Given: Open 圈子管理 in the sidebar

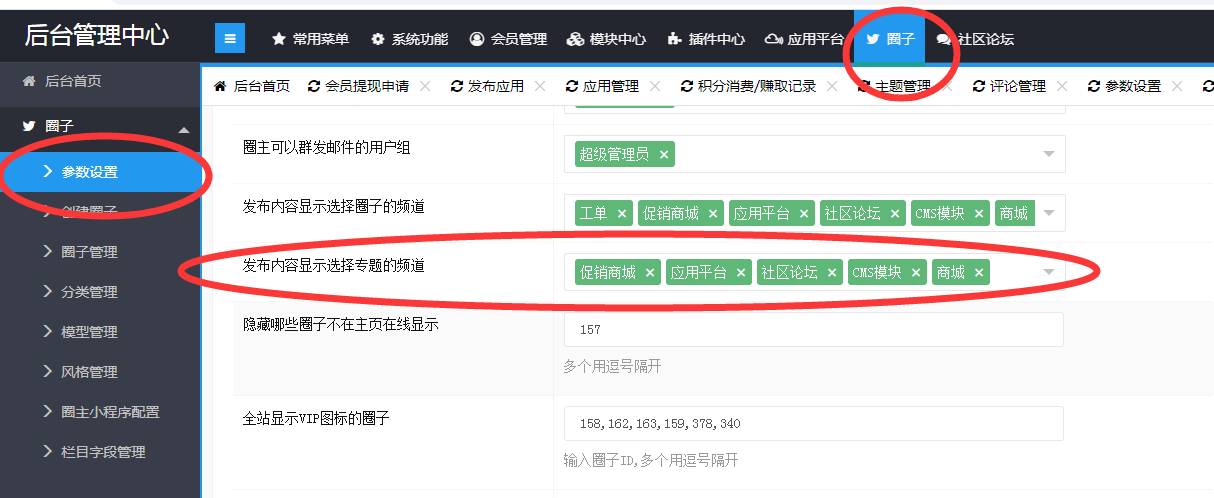Looking at the screenshot, I should coord(89,252).
